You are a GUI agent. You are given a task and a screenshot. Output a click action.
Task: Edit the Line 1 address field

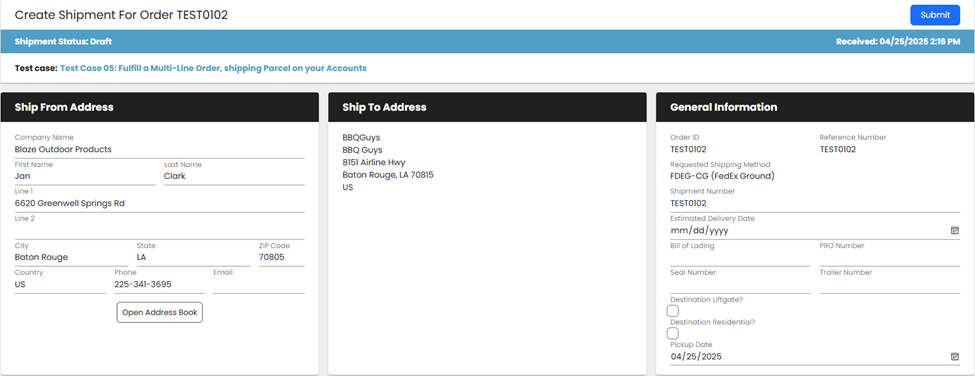click(160, 204)
